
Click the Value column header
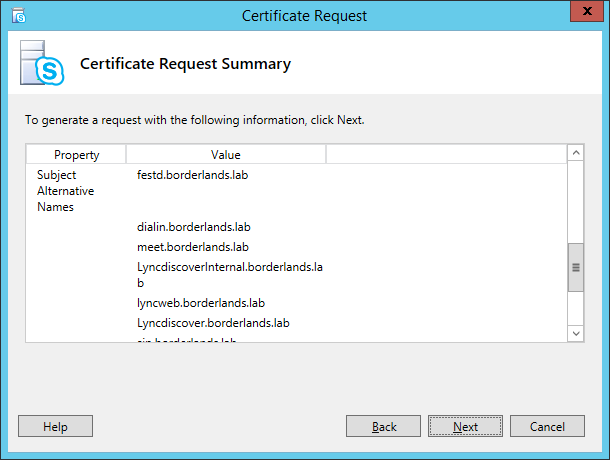pos(226,155)
